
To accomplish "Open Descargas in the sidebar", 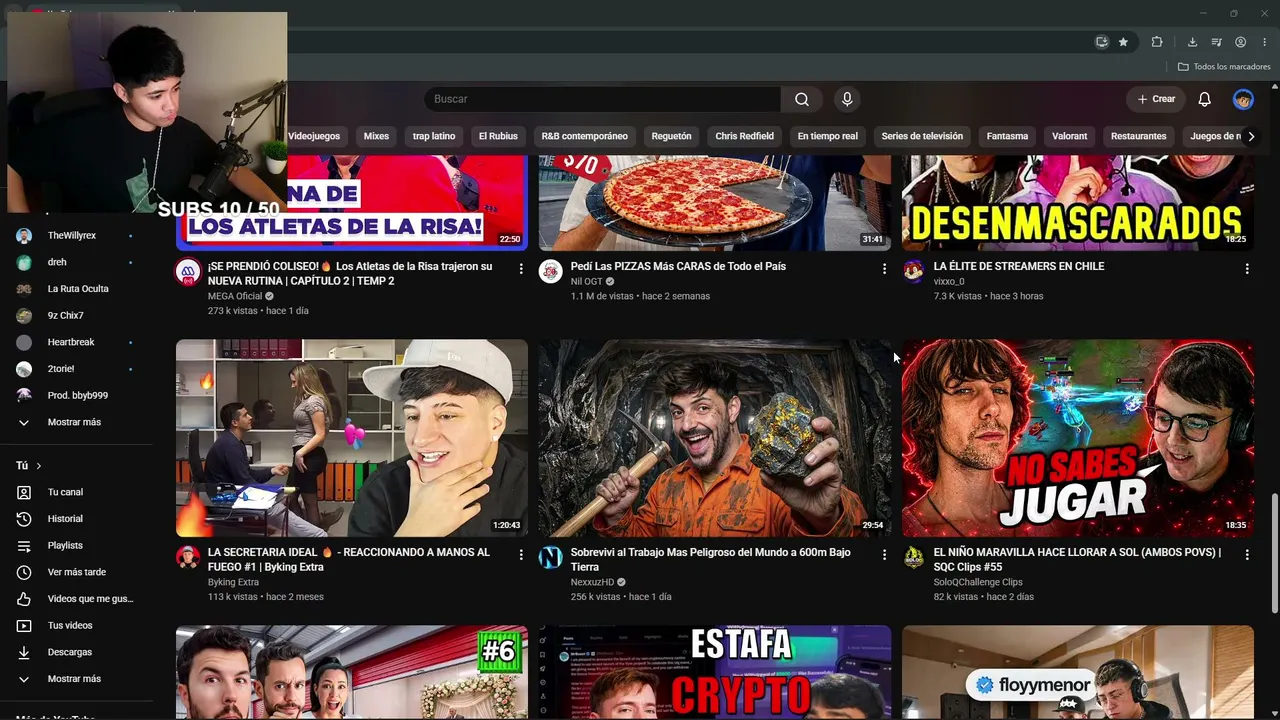I will [x=76, y=652].
